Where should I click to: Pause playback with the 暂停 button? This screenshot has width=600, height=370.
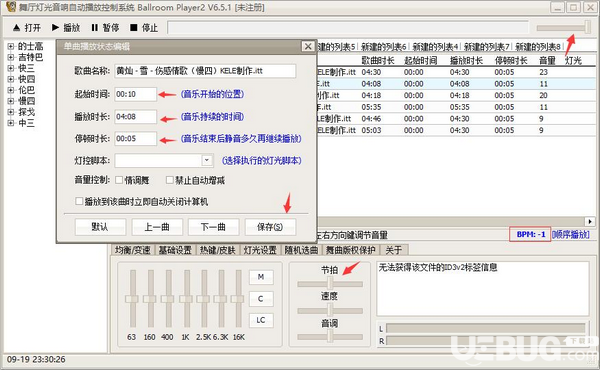pos(105,28)
